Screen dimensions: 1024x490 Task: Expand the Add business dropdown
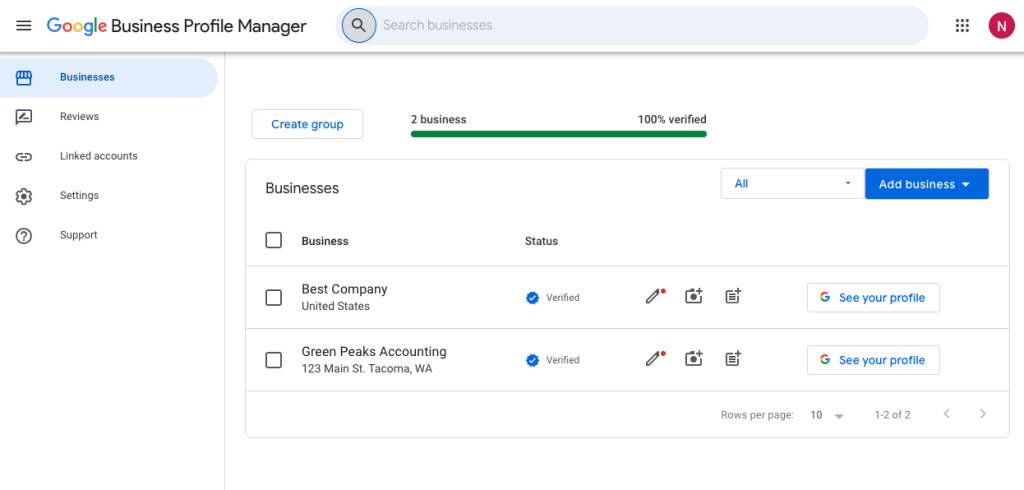[927, 184]
